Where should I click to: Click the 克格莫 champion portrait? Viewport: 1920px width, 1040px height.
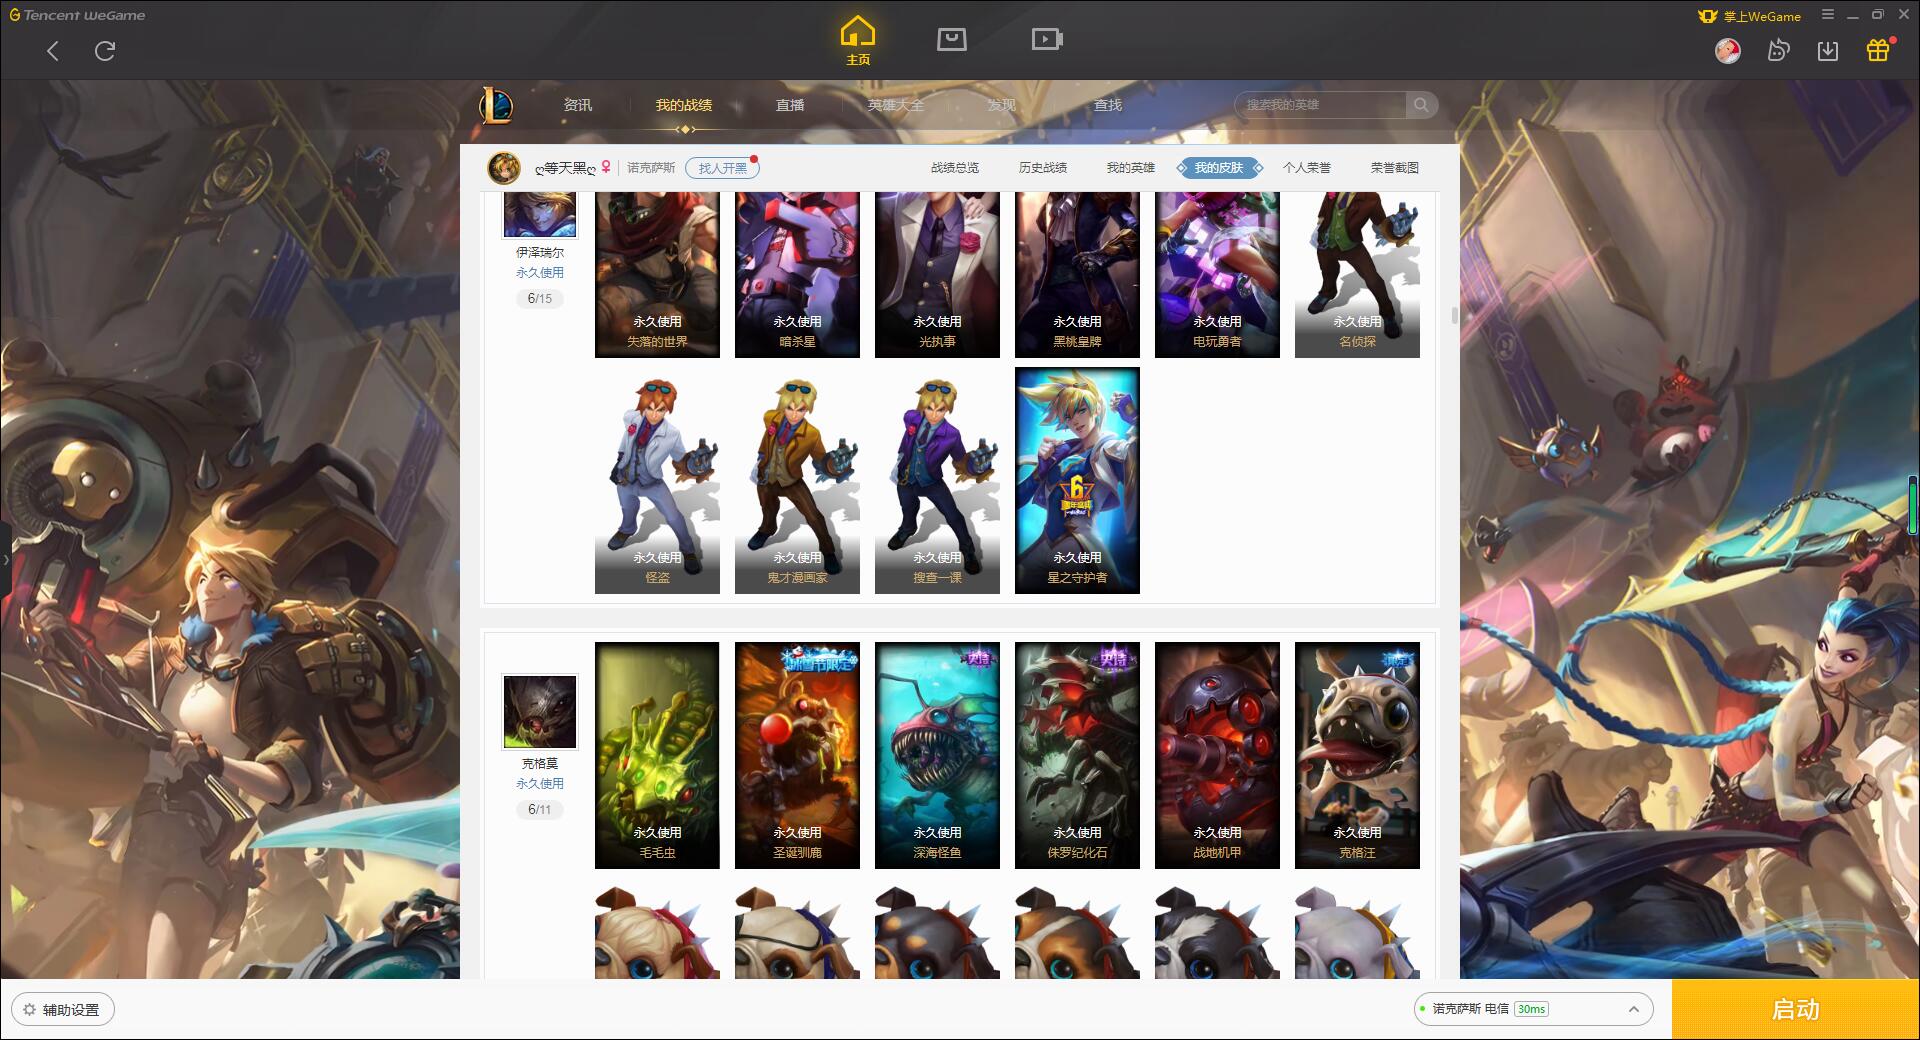pyautogui.click(x=539, y=712)
